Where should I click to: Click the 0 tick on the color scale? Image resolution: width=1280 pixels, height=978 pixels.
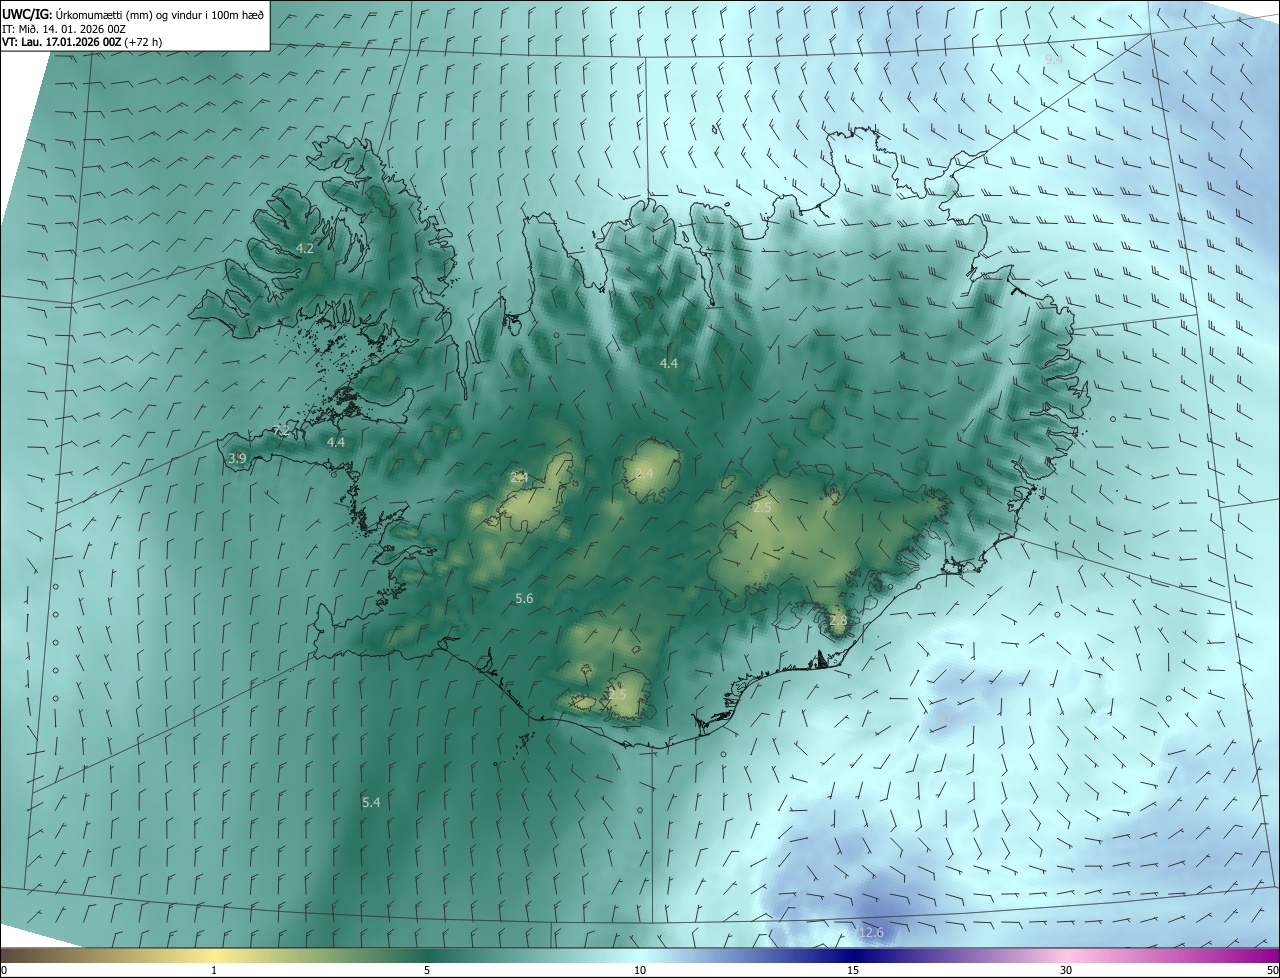click(4, 970)
